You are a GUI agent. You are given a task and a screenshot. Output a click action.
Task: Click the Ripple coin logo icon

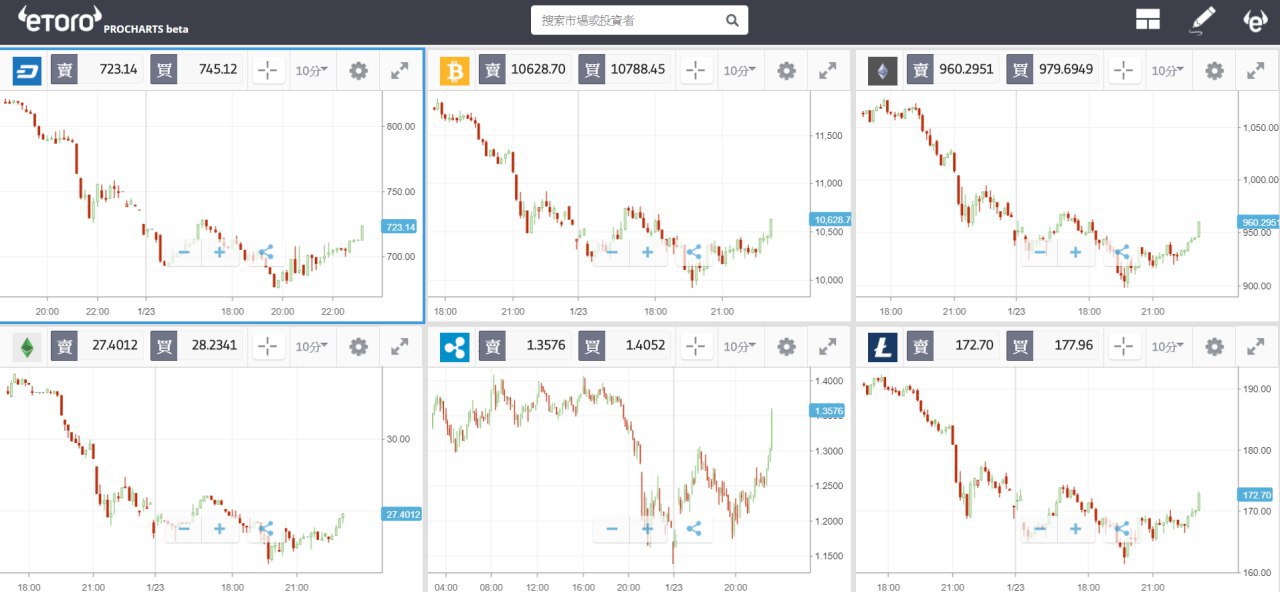[454, 347]
